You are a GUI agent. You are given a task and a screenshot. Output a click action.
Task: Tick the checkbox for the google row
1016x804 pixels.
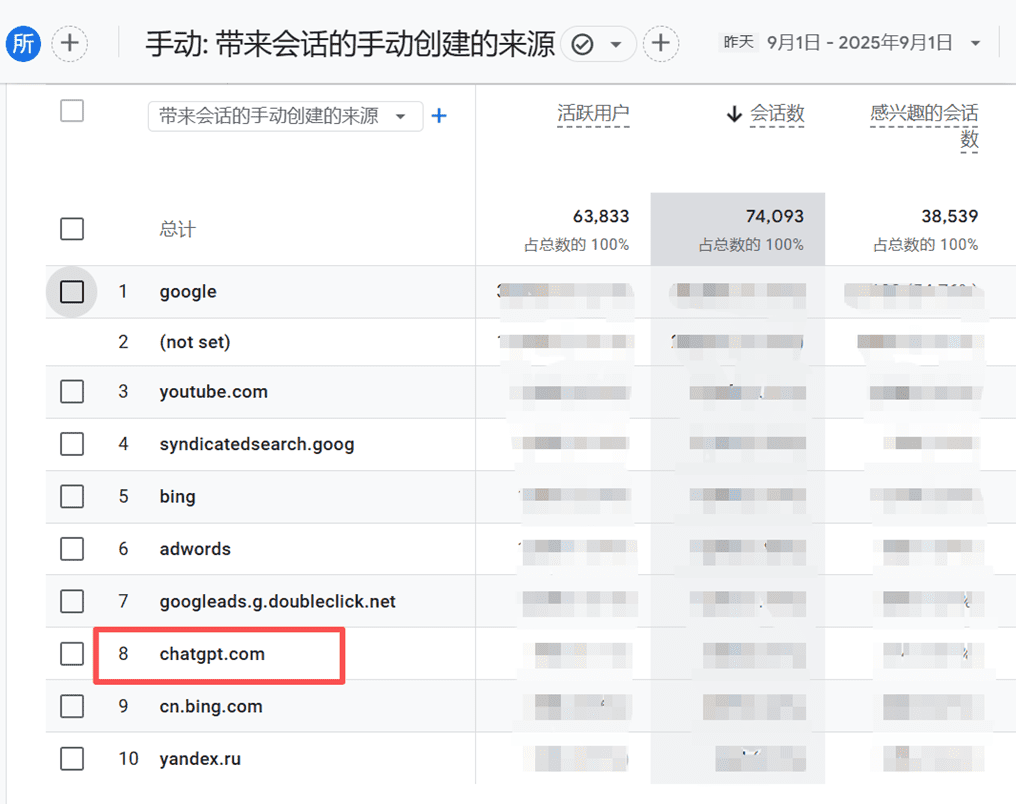[71, 292]
